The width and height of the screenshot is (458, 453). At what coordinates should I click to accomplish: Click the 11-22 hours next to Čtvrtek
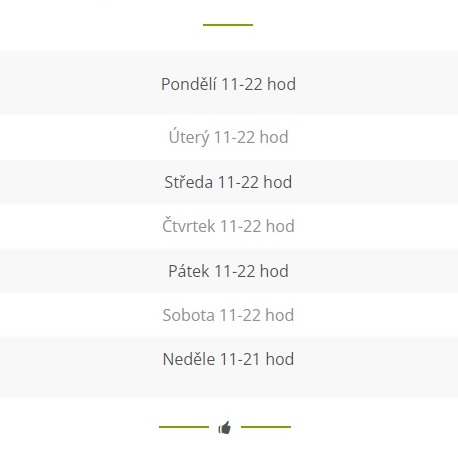coord(240,227)
